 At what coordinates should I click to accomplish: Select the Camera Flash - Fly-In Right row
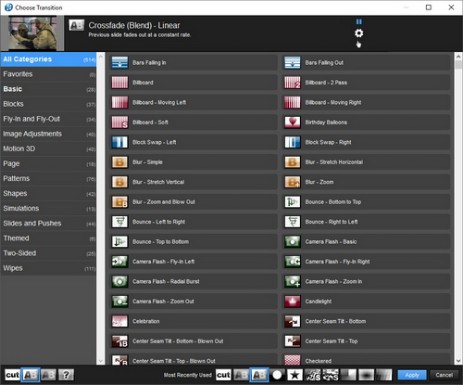coord(366,261)
